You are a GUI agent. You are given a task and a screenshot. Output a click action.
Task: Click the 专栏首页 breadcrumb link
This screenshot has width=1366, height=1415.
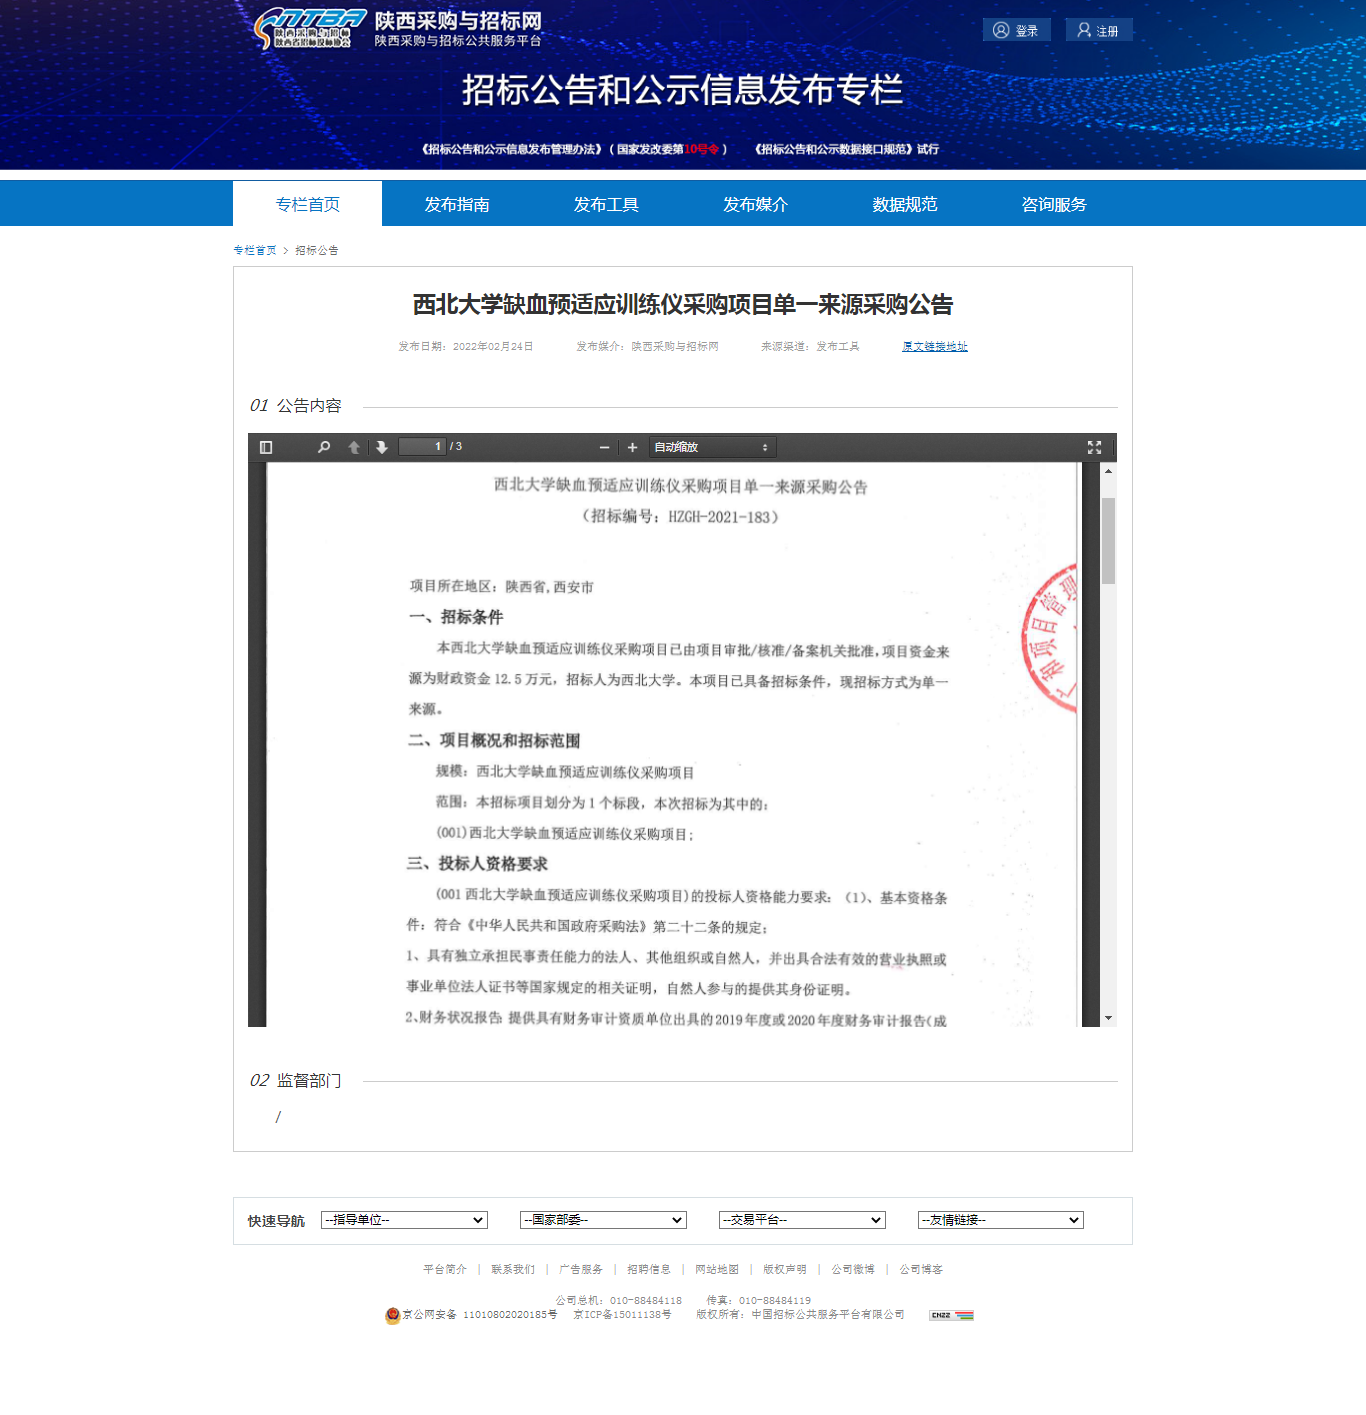click(x=255, y=250)
